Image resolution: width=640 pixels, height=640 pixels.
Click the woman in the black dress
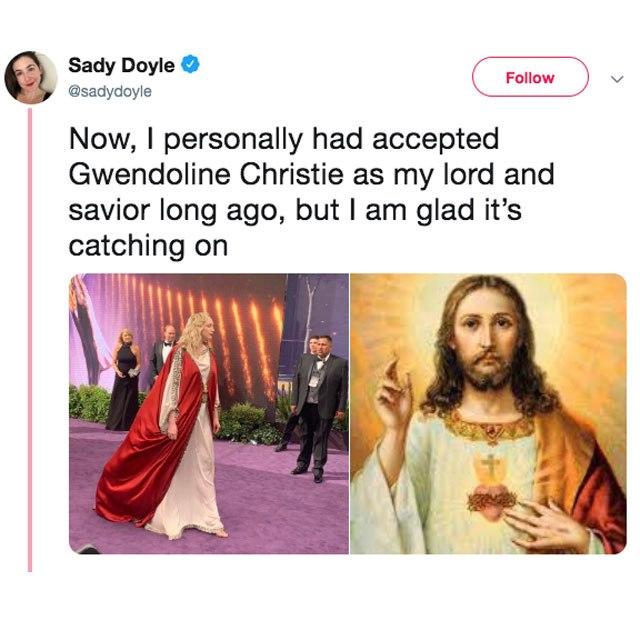point(124,380)
